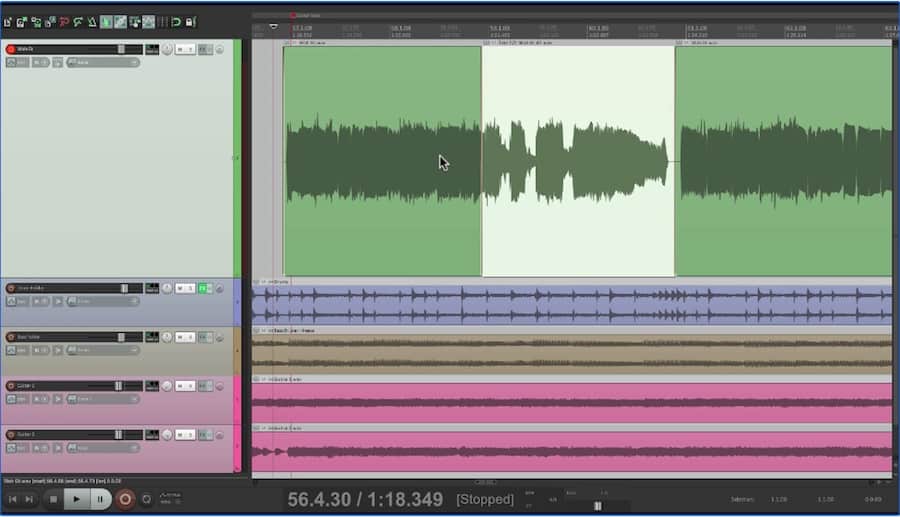Image resolution: width=900 pixels, height=517 pixels.
Task: Open the tan bass track's FX button
Action: [x=203, y=337]
